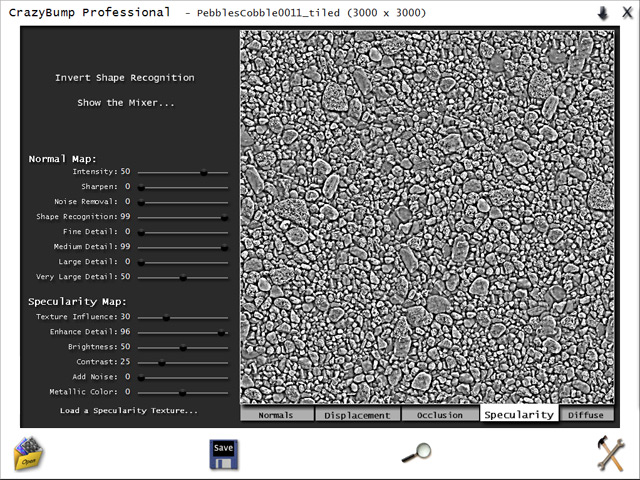Click the down arrow in title bar
640x480 pixels.
pos(602,13)
